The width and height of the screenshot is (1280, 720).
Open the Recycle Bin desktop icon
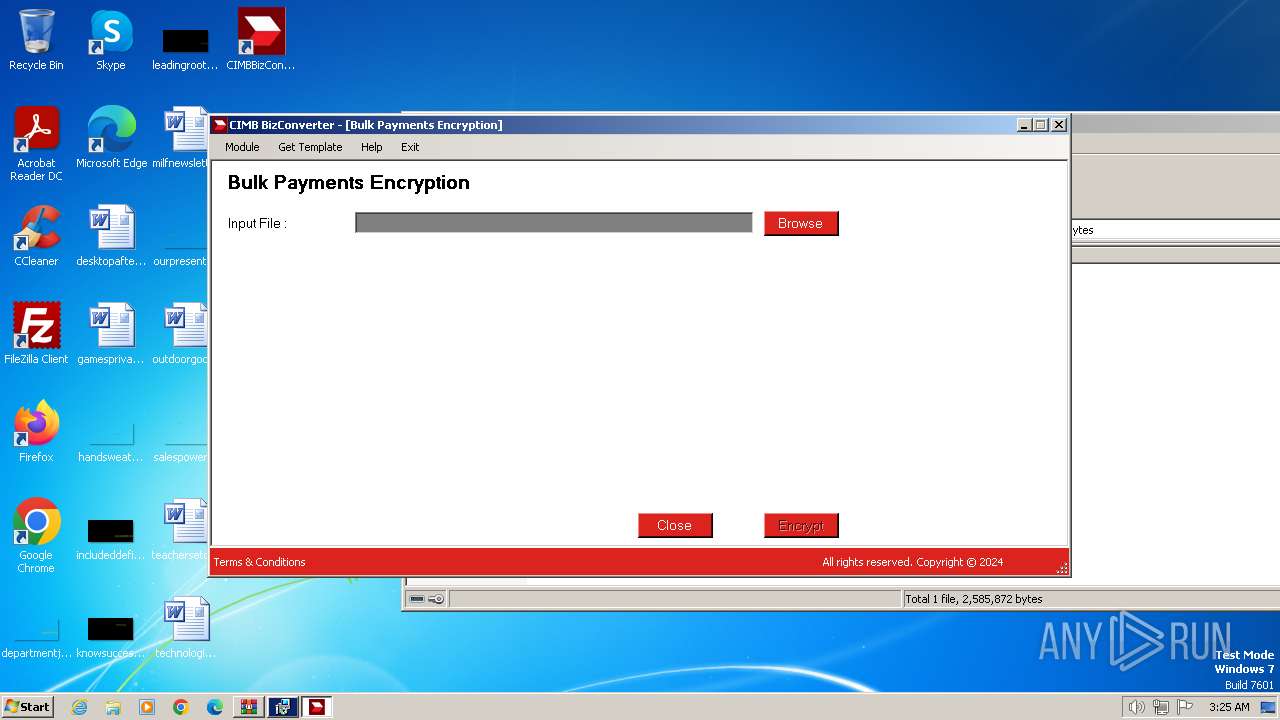tap(36, 40)
